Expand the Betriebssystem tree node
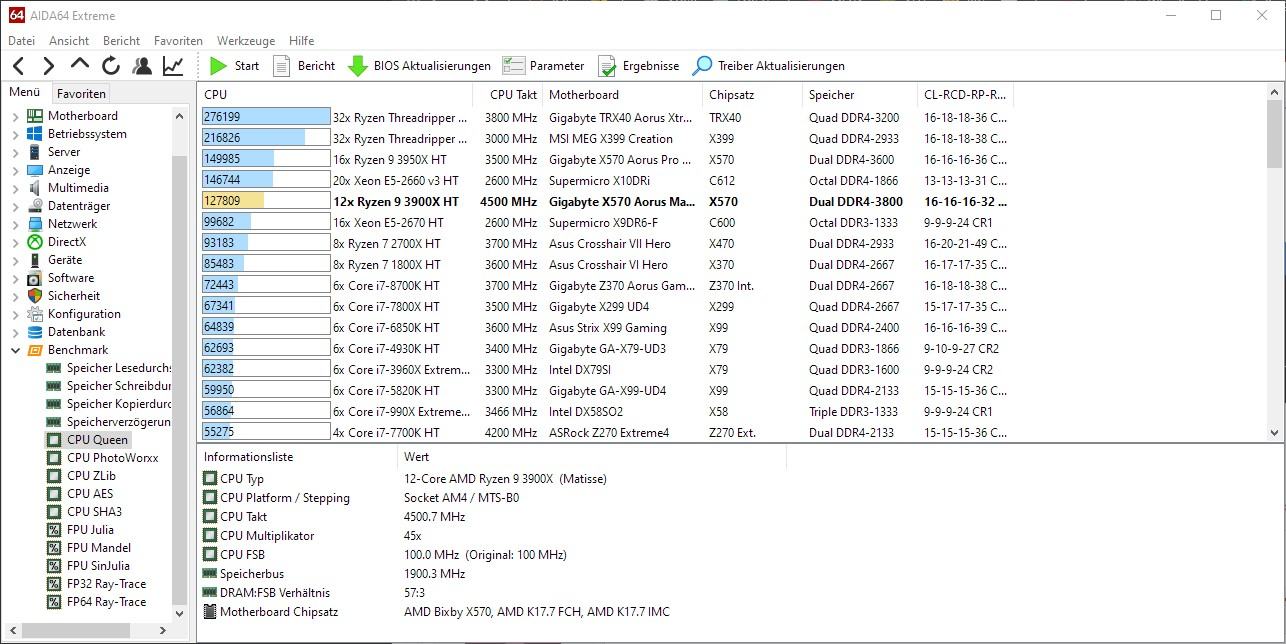The image size is (1286, 644). pos(15,134)
